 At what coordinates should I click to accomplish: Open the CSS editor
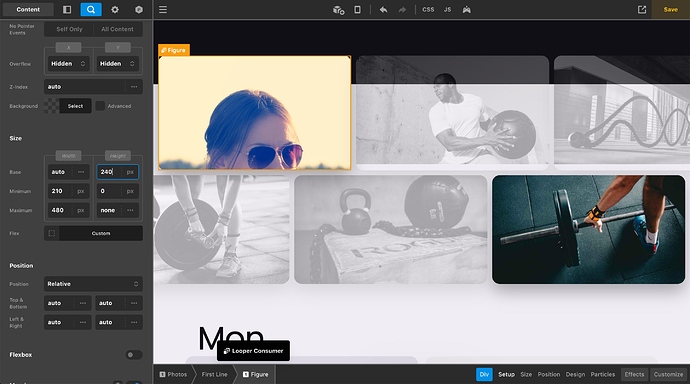(428, 9)
